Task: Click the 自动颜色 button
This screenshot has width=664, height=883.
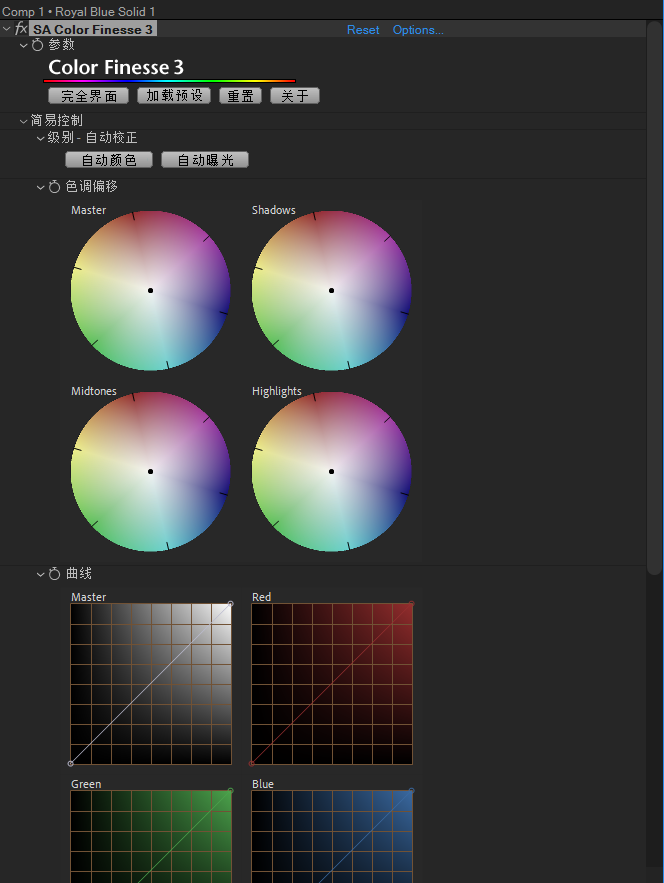Action: pyautogui.click(x=109, y=160)
